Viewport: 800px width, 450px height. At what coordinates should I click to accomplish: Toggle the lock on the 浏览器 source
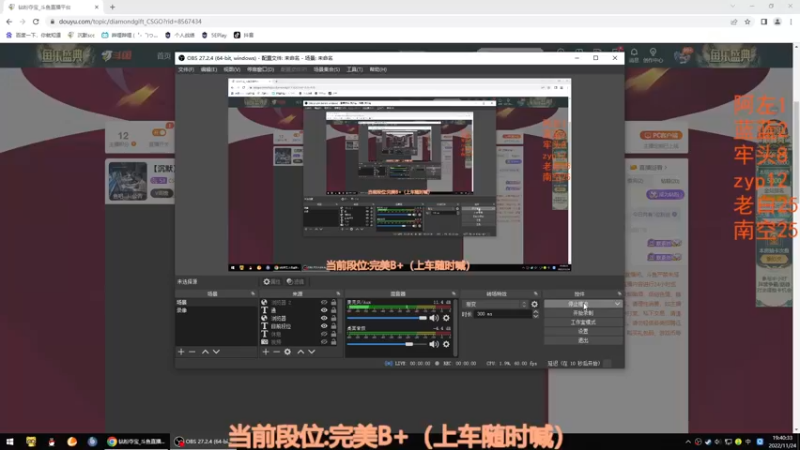[334, 318]
